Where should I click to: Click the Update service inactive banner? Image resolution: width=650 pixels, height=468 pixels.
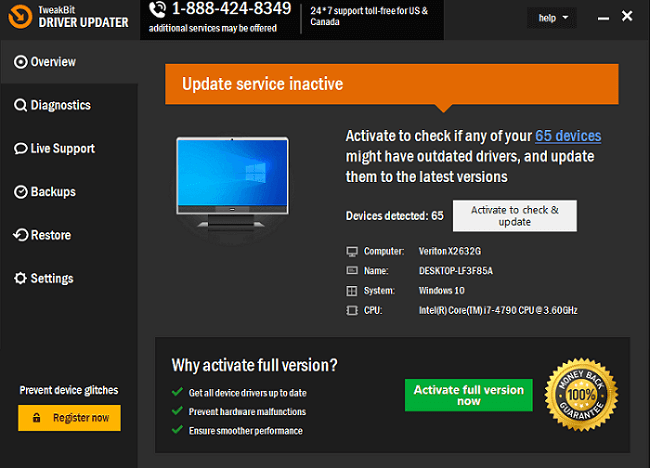coord(392,84)
